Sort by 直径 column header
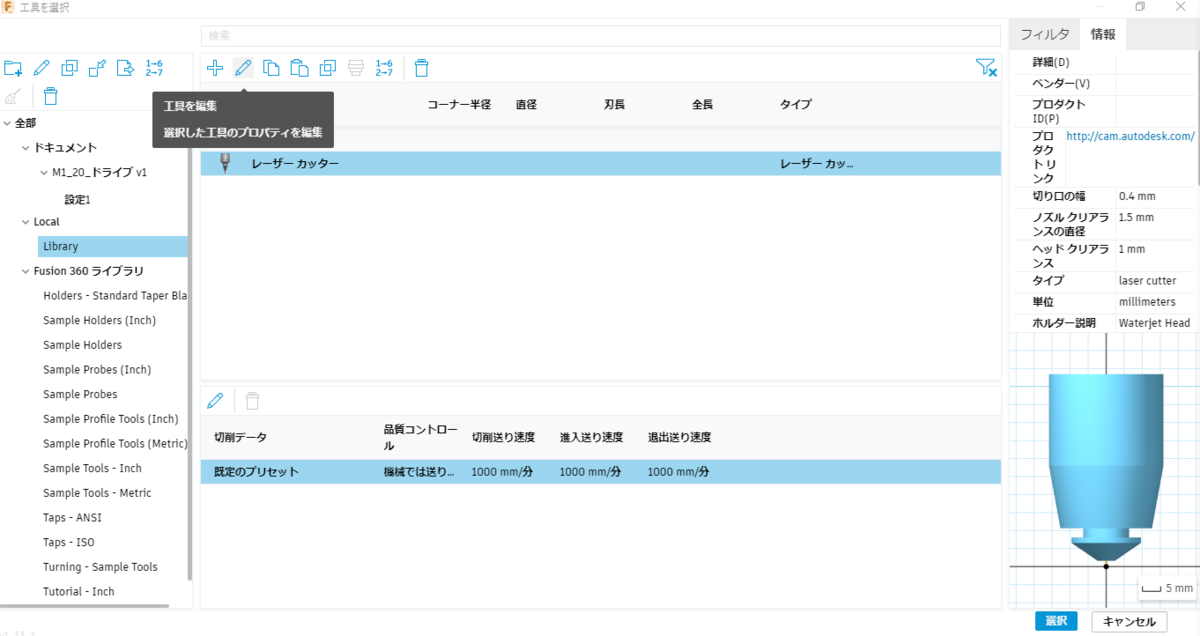Viewport: 1200px width, 636px height. 527,104
